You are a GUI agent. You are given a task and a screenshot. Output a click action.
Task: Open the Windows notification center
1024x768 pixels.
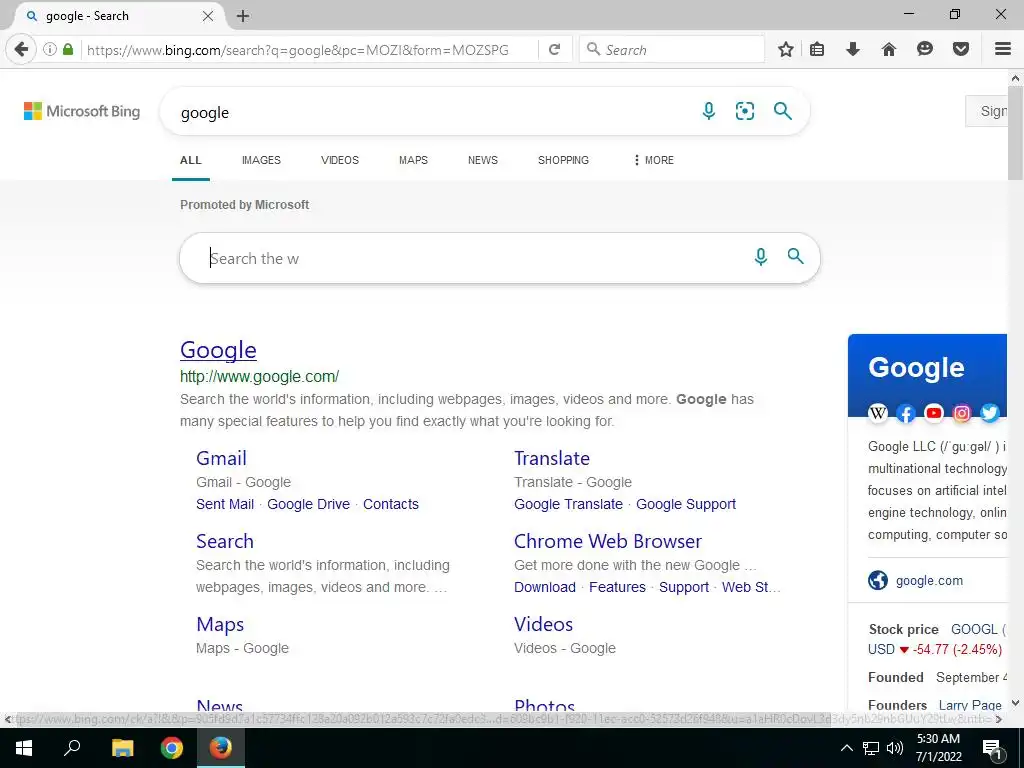(992, 748)
